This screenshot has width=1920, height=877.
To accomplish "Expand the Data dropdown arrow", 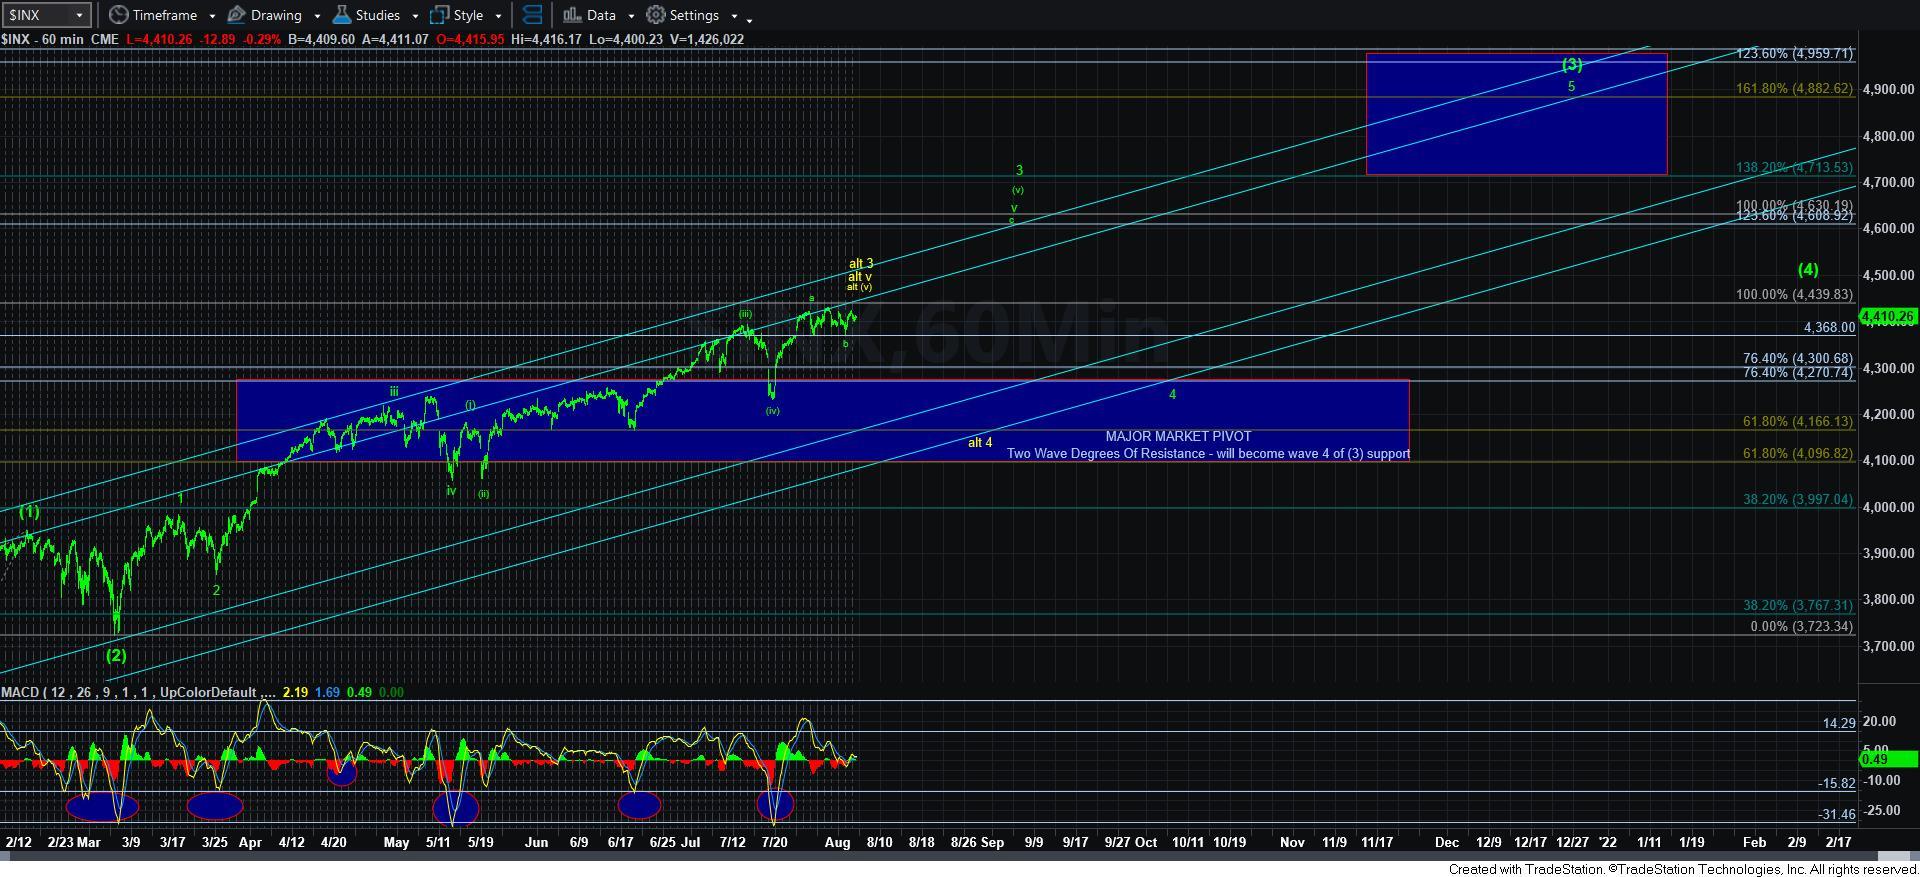I will click(631, 16).
